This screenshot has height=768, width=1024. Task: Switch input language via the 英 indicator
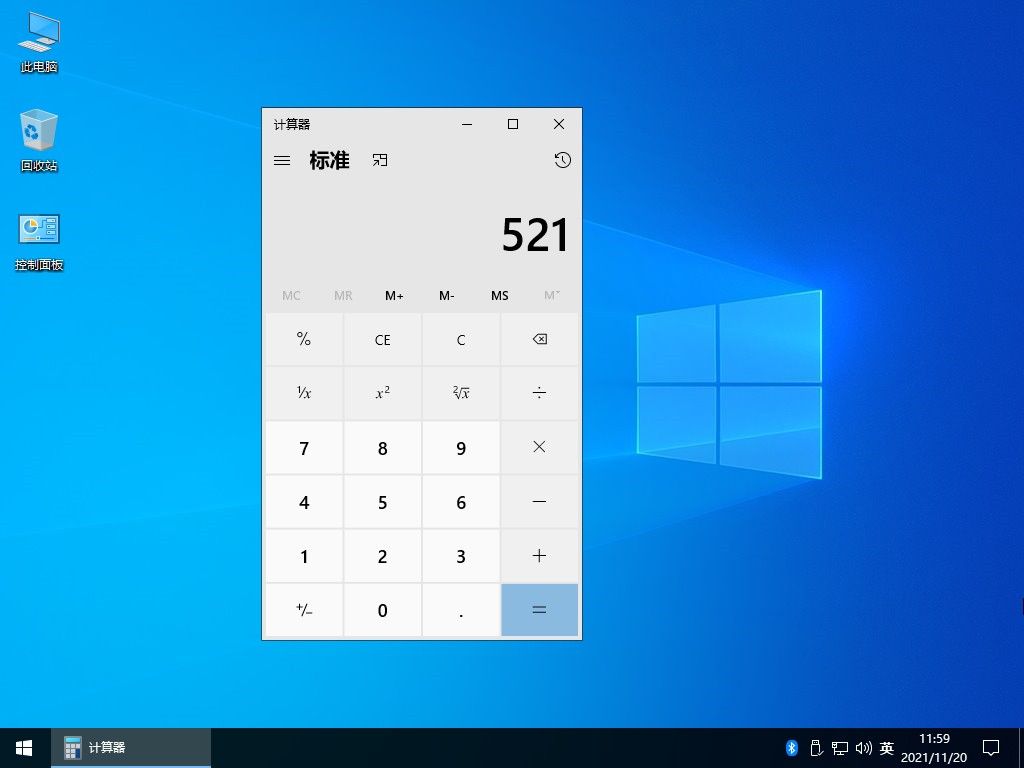click(886, 747)
